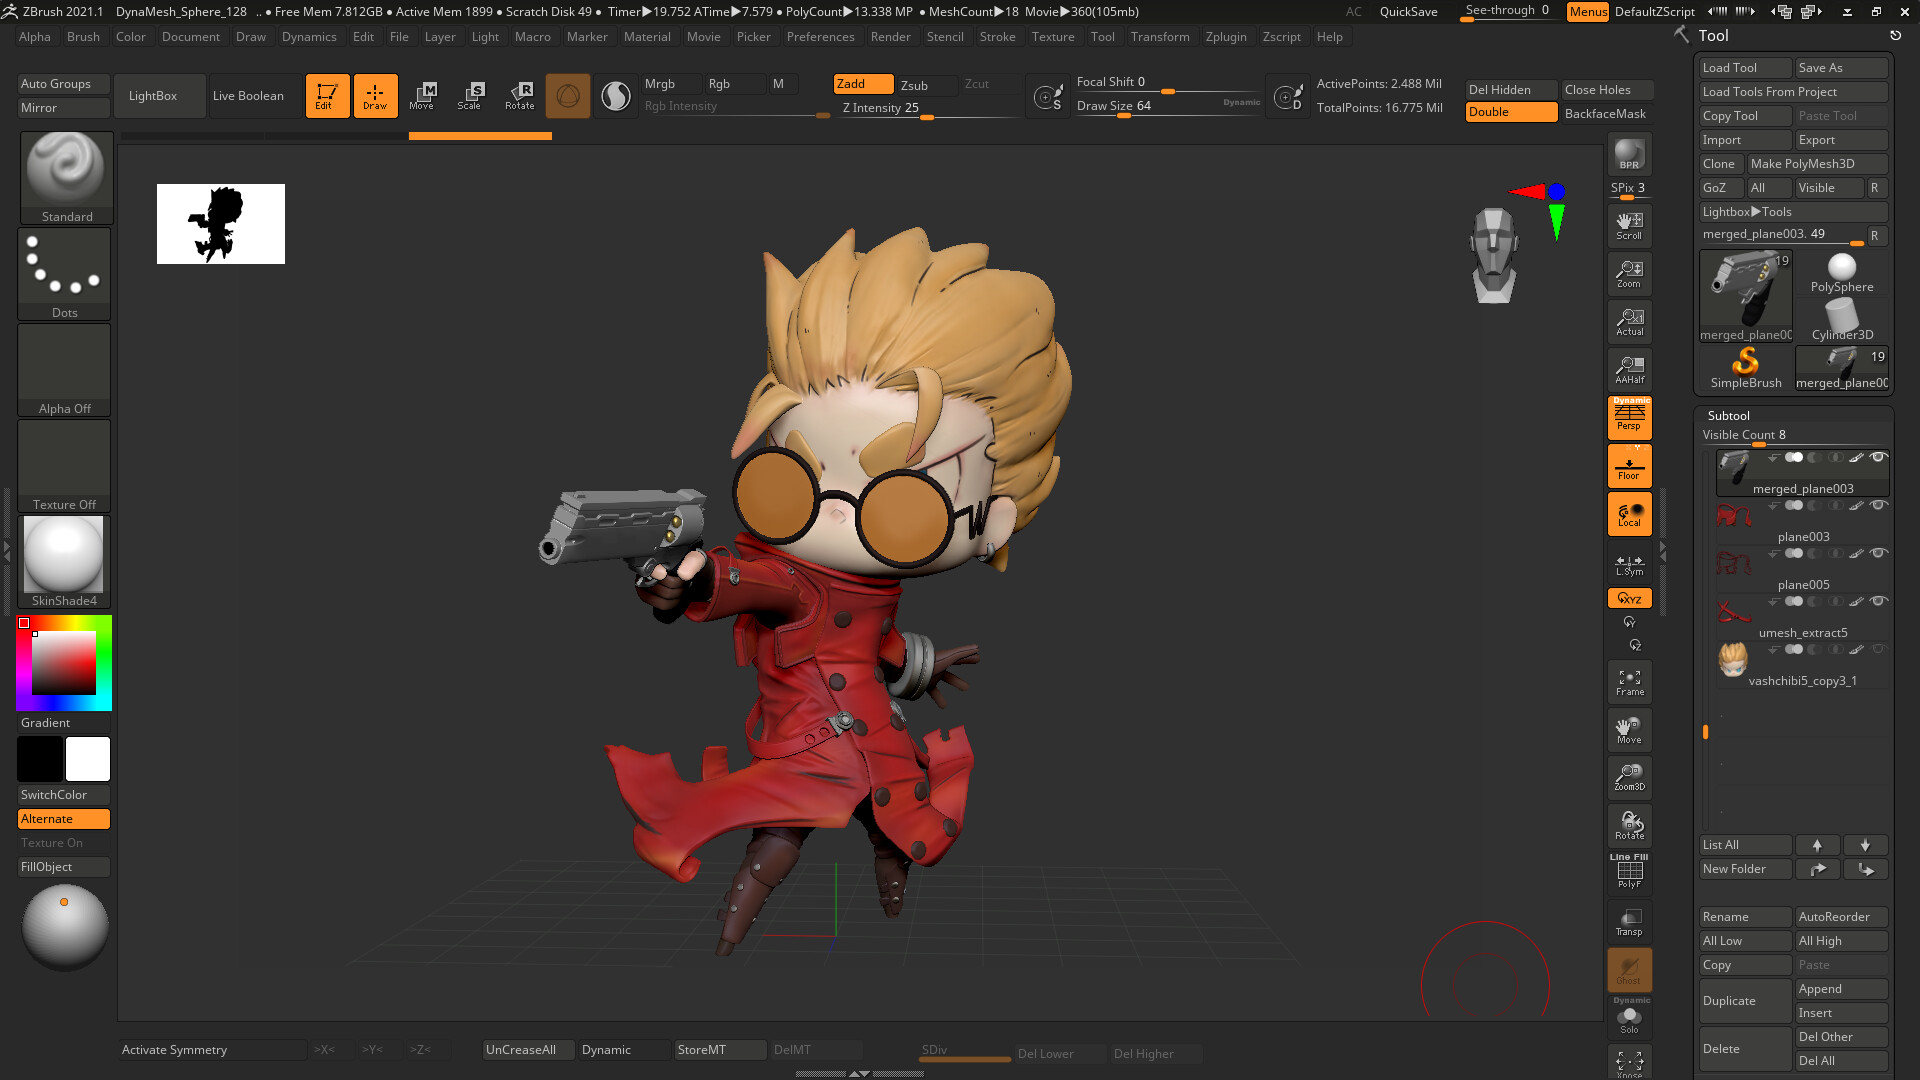This screenshot has height=1080, width=1920.
Task: Select the Frame icon on right shelf
Action: pos(1629,681)
